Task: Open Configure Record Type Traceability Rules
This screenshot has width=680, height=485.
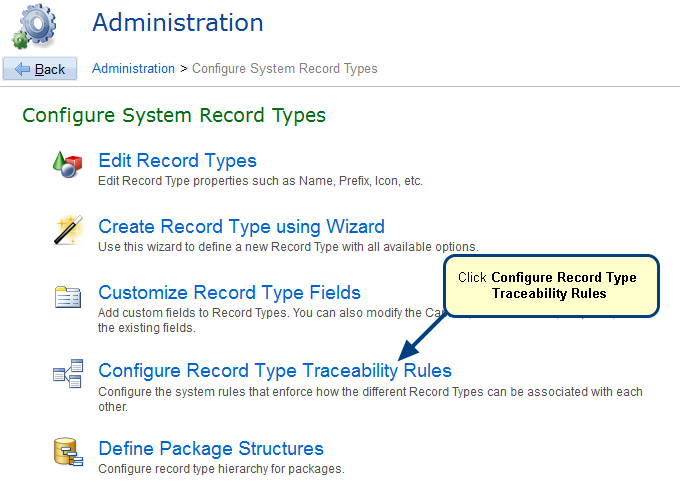Action: (x=275, y=371)
